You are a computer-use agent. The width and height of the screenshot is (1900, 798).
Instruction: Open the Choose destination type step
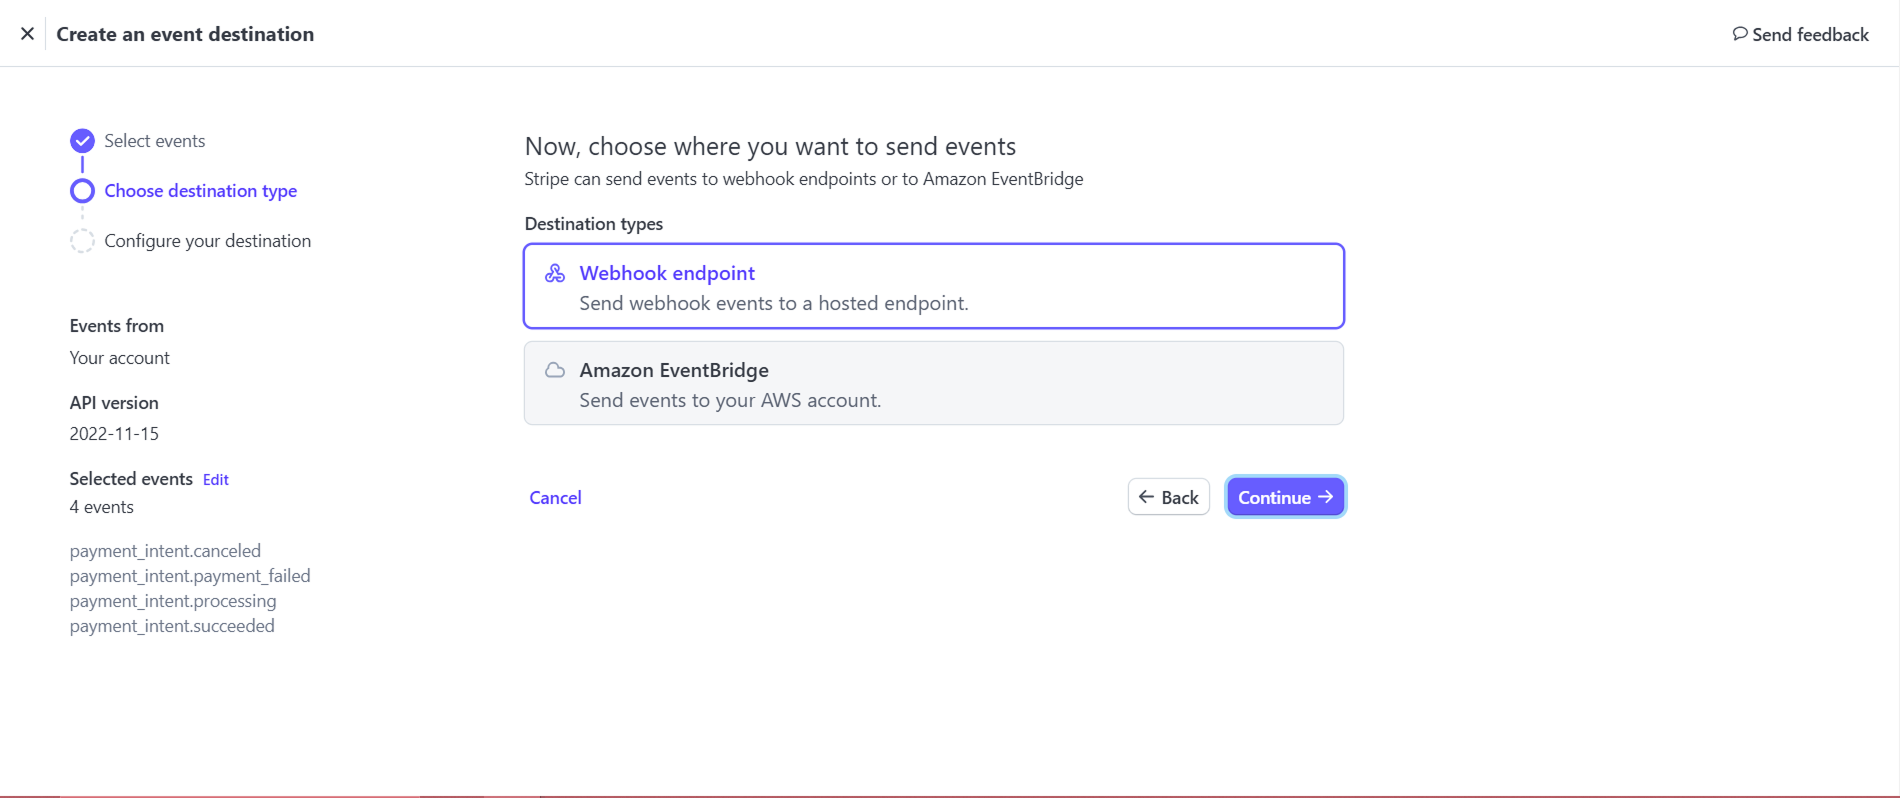tap(201, 191)
